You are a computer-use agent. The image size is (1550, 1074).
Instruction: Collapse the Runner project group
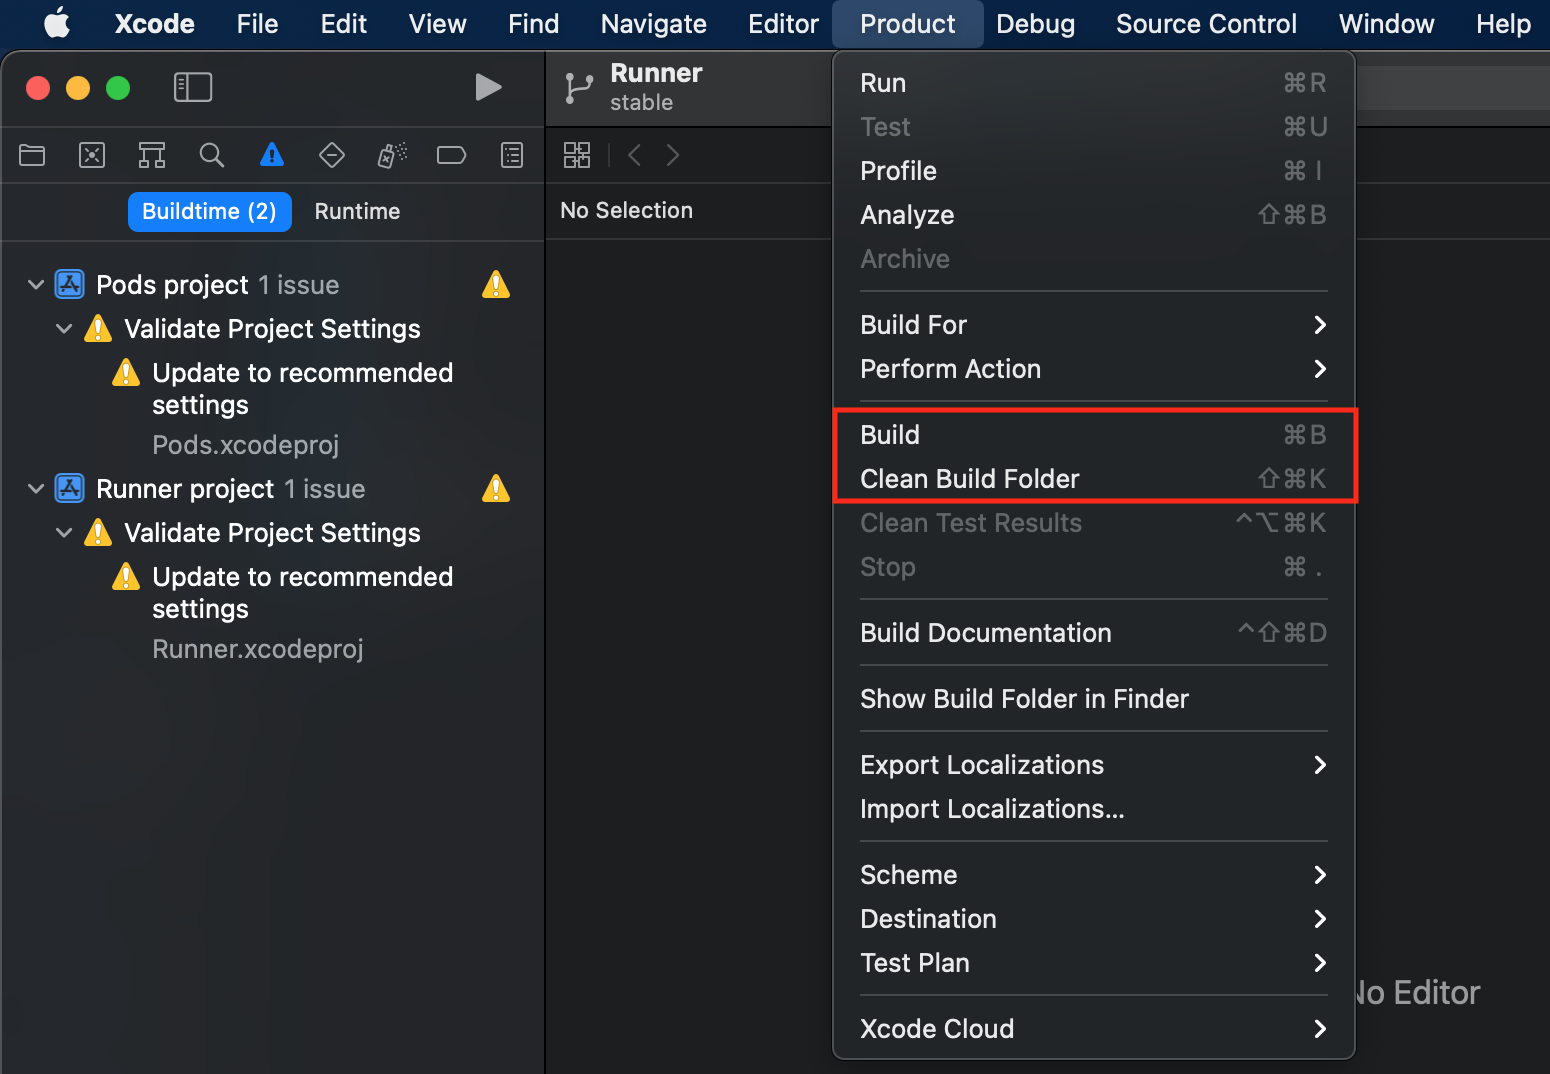coord(36,489)
